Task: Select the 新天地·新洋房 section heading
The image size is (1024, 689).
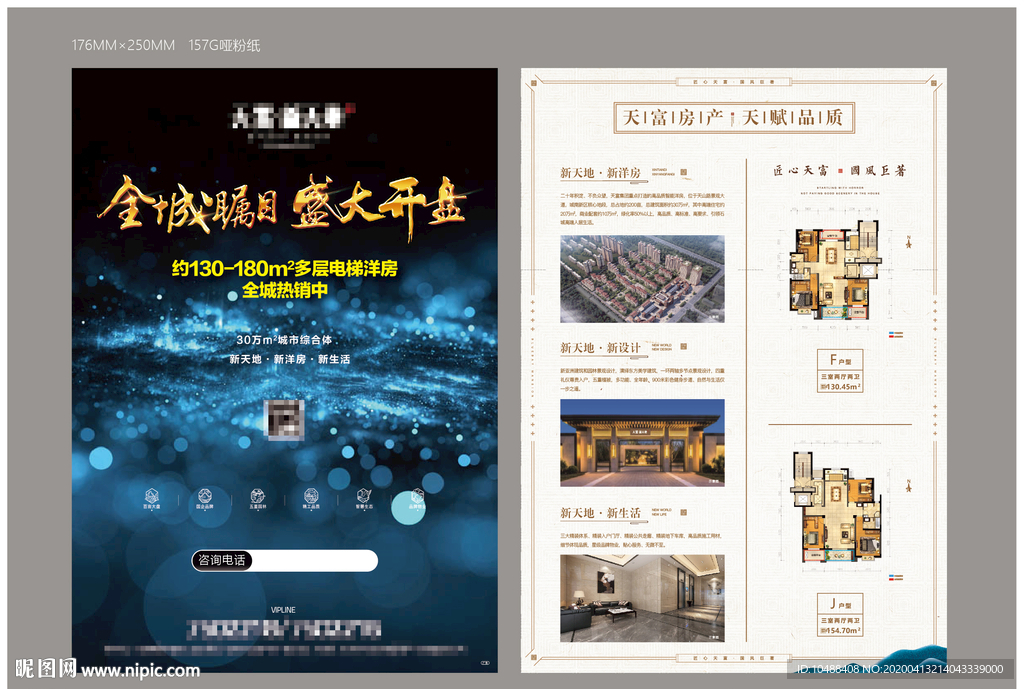Action: point(600,173)
